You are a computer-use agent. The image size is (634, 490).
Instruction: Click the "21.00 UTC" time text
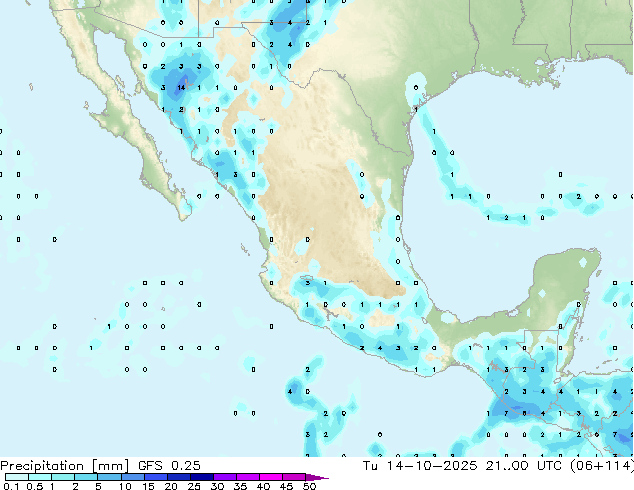coord(524,466)
